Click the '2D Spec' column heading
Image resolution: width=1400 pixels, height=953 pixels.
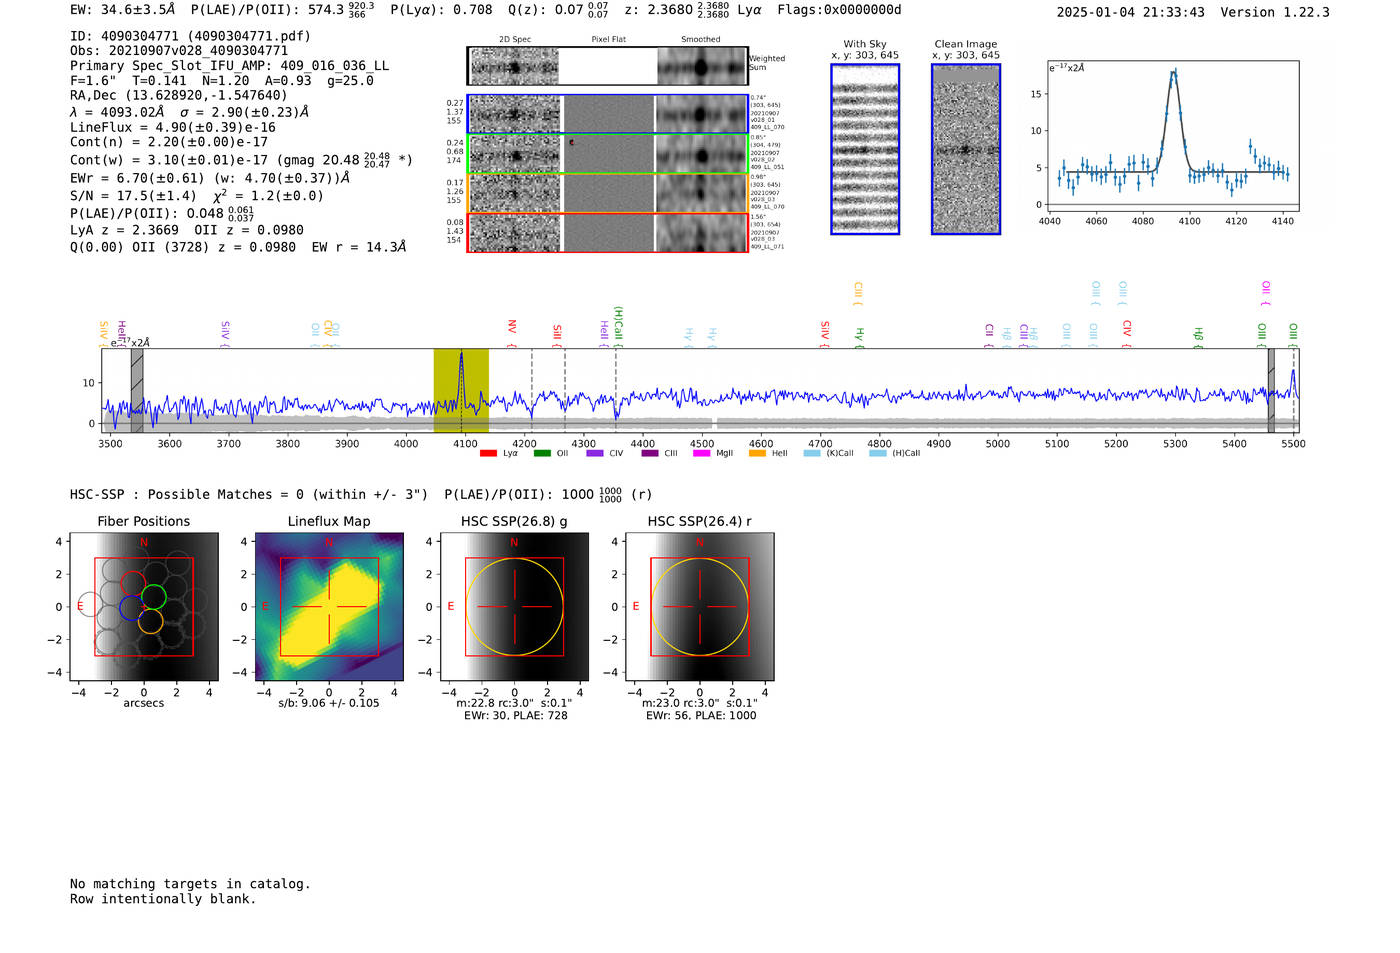(515, 40)
